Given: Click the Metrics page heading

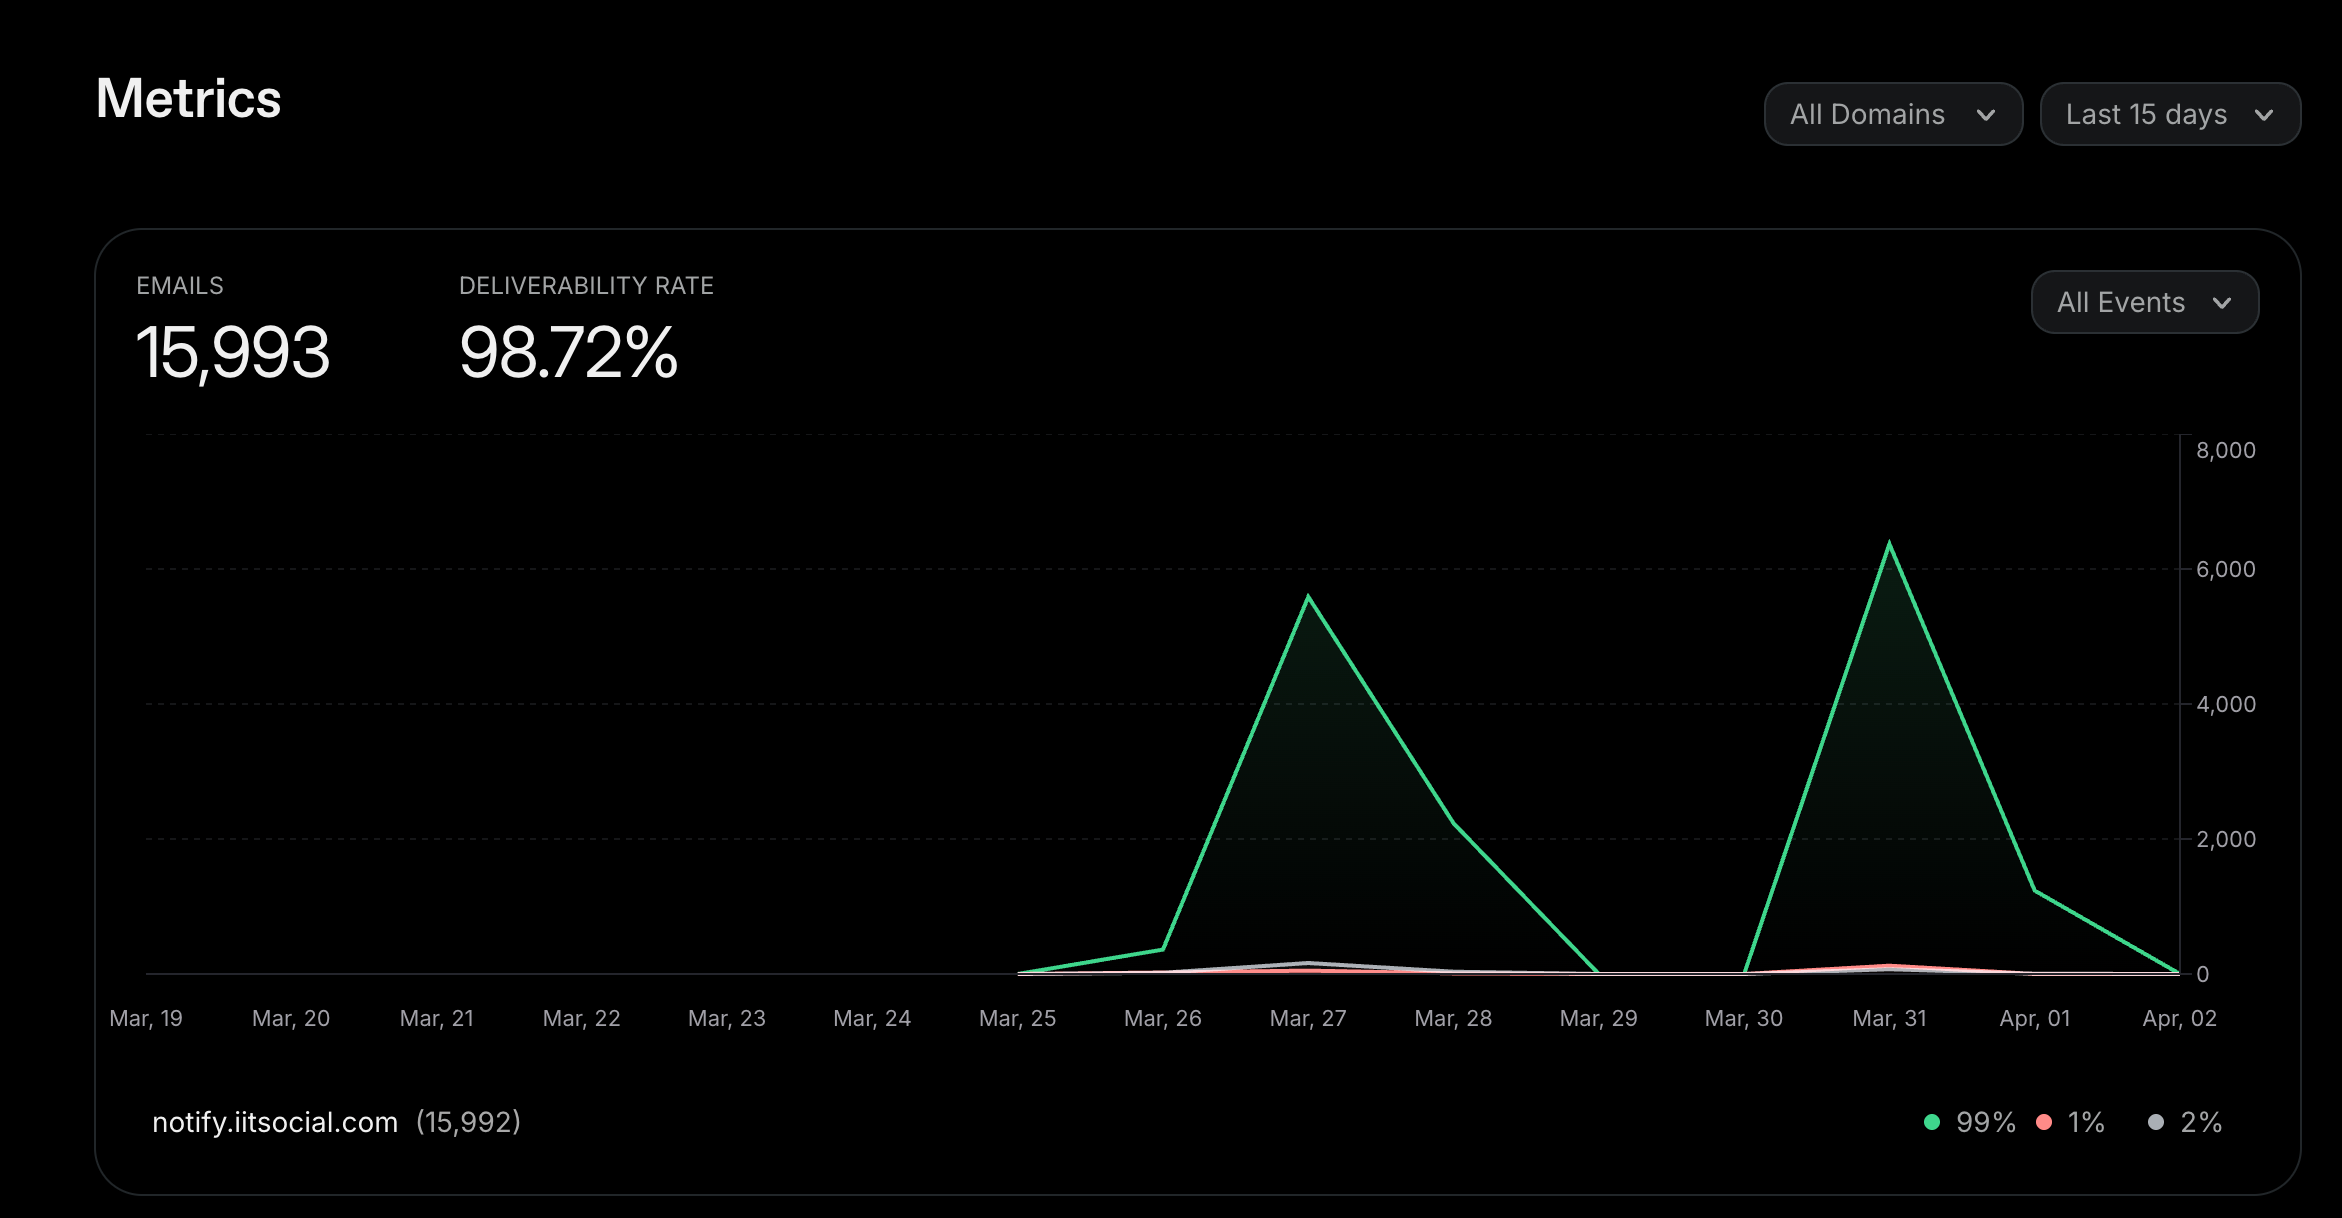Looking at the screenshot, I should [x=188, y=99].
